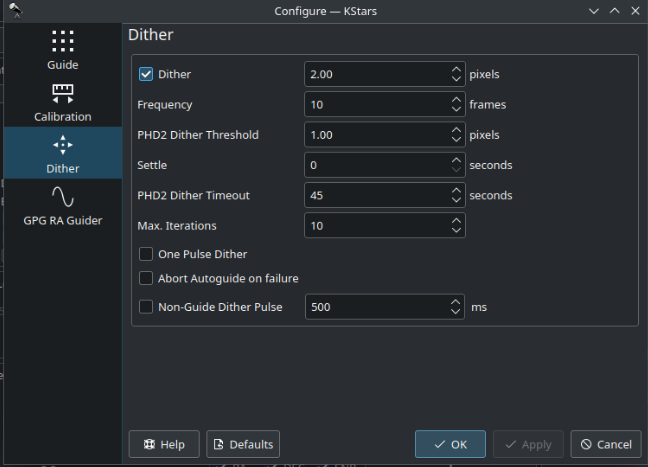Increase PHD2 Dither Threshold with up arrow

456,130
